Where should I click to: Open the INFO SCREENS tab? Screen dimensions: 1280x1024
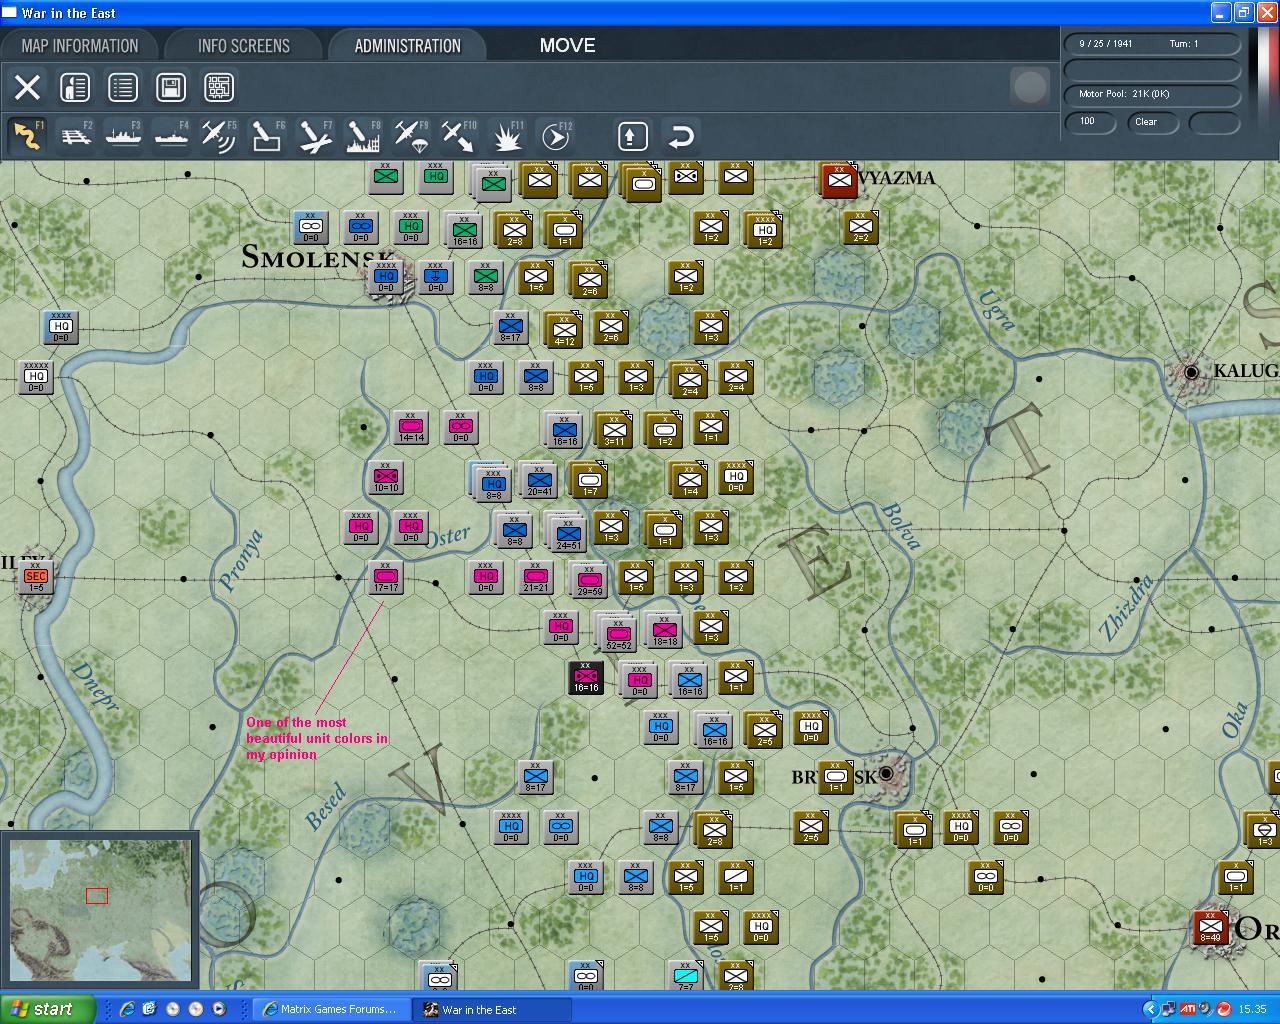(x=244, y=46)
